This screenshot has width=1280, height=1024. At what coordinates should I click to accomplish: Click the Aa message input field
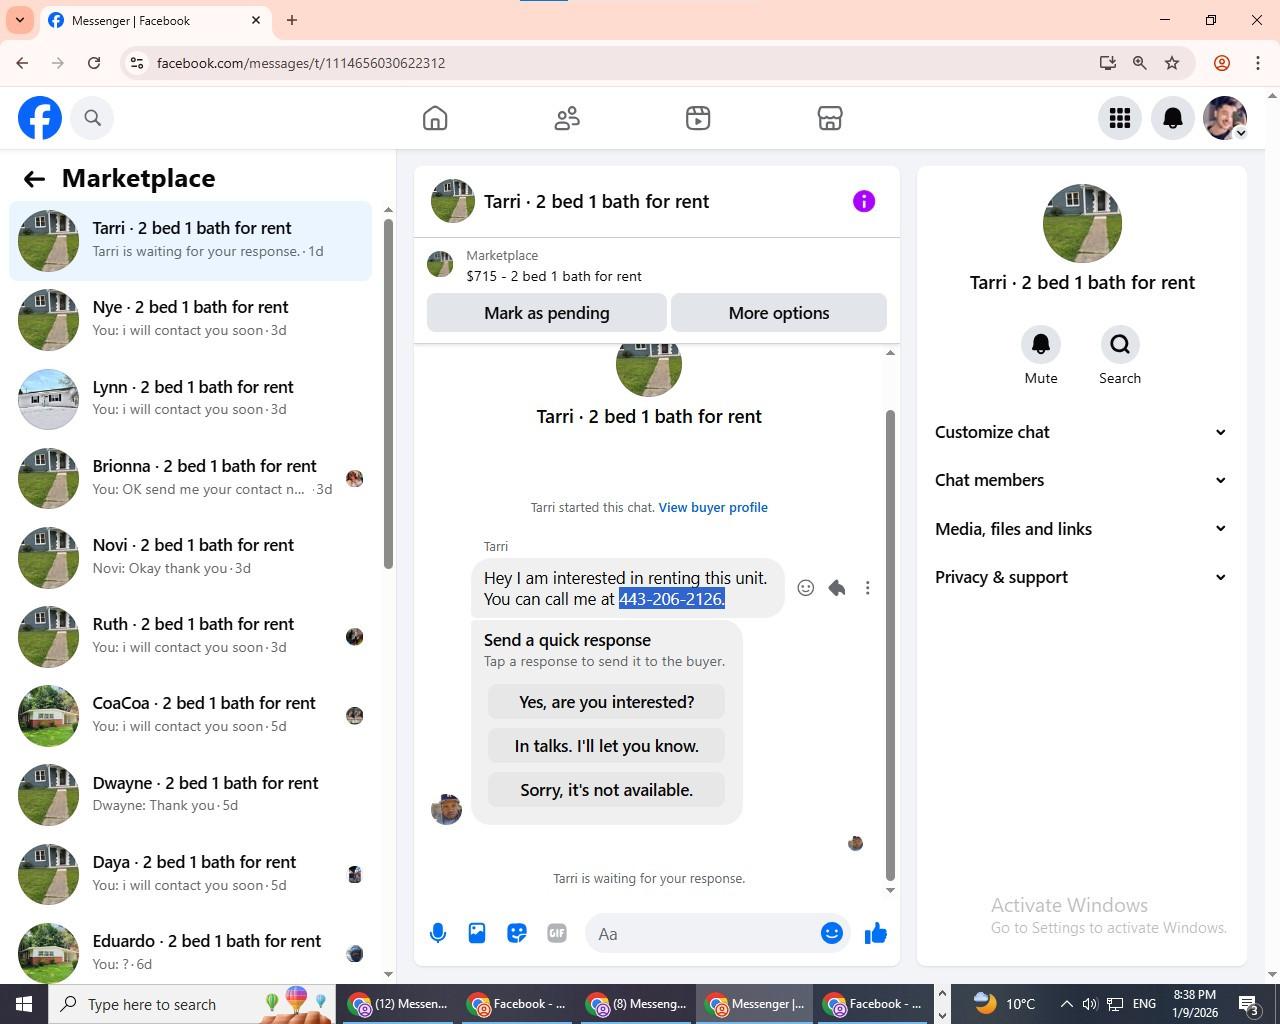click(x=705, y=934)
